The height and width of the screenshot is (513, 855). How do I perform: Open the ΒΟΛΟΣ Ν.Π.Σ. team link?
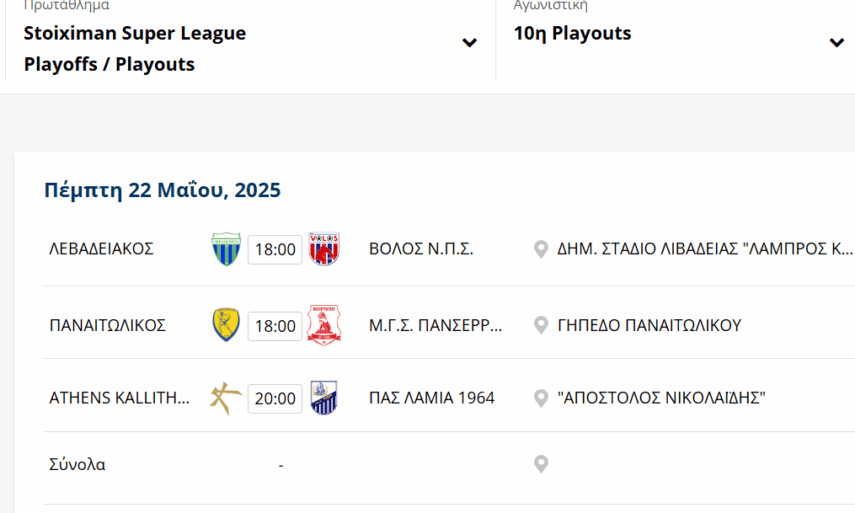[x=421, y=249]
